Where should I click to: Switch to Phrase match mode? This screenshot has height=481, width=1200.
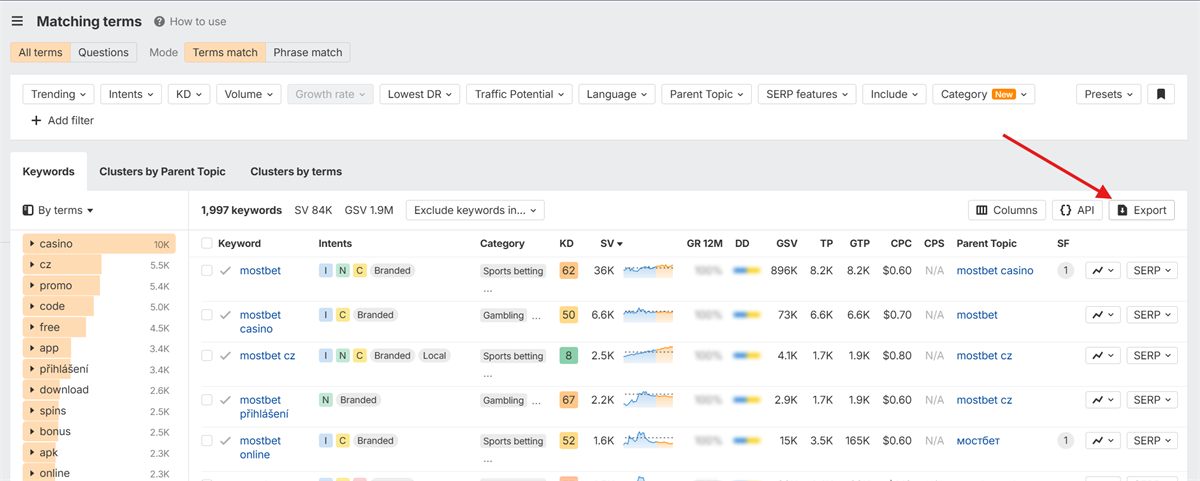[308, 52]
